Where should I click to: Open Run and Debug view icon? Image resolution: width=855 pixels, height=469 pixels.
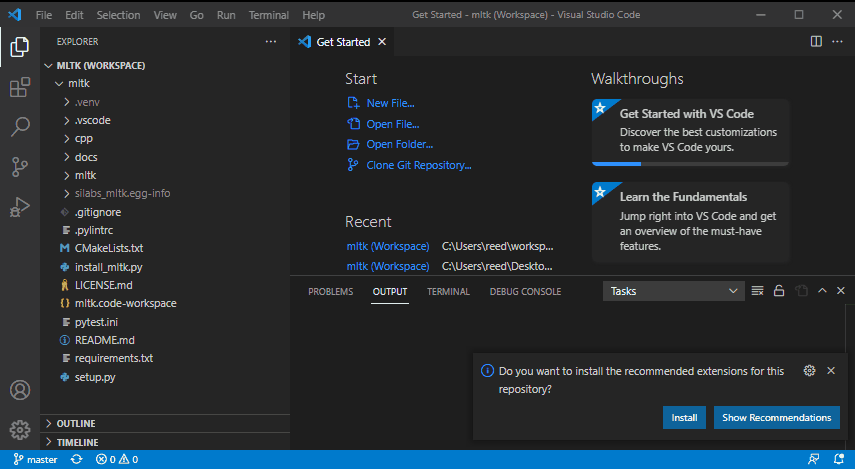click(19, 206)
